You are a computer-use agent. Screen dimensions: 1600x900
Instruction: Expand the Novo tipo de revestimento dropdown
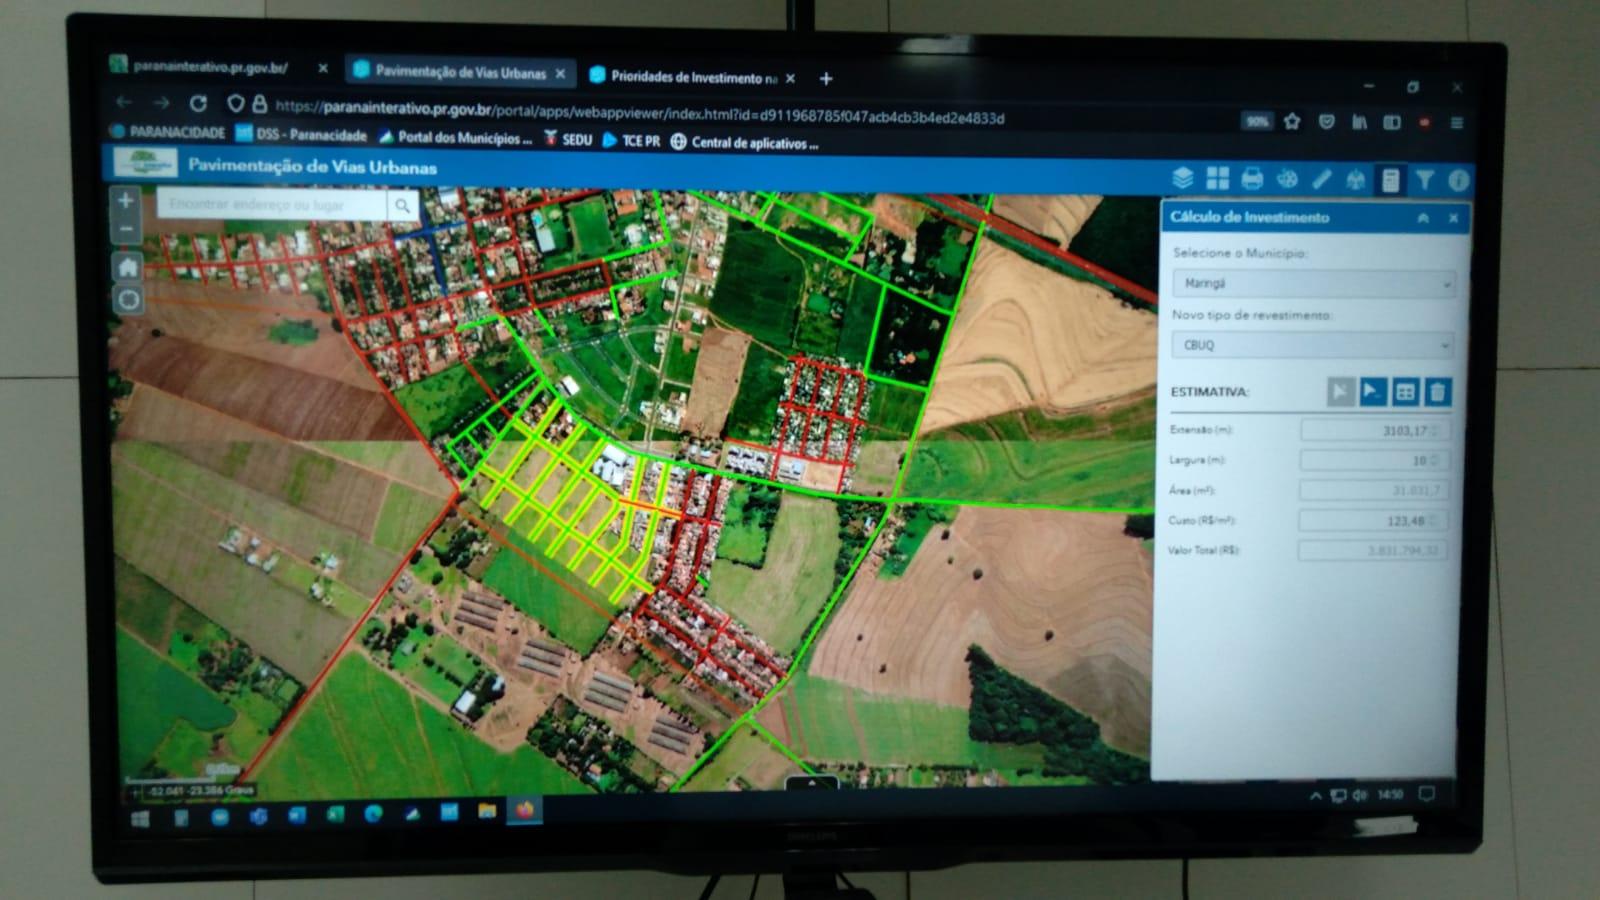coord(1313,345)
